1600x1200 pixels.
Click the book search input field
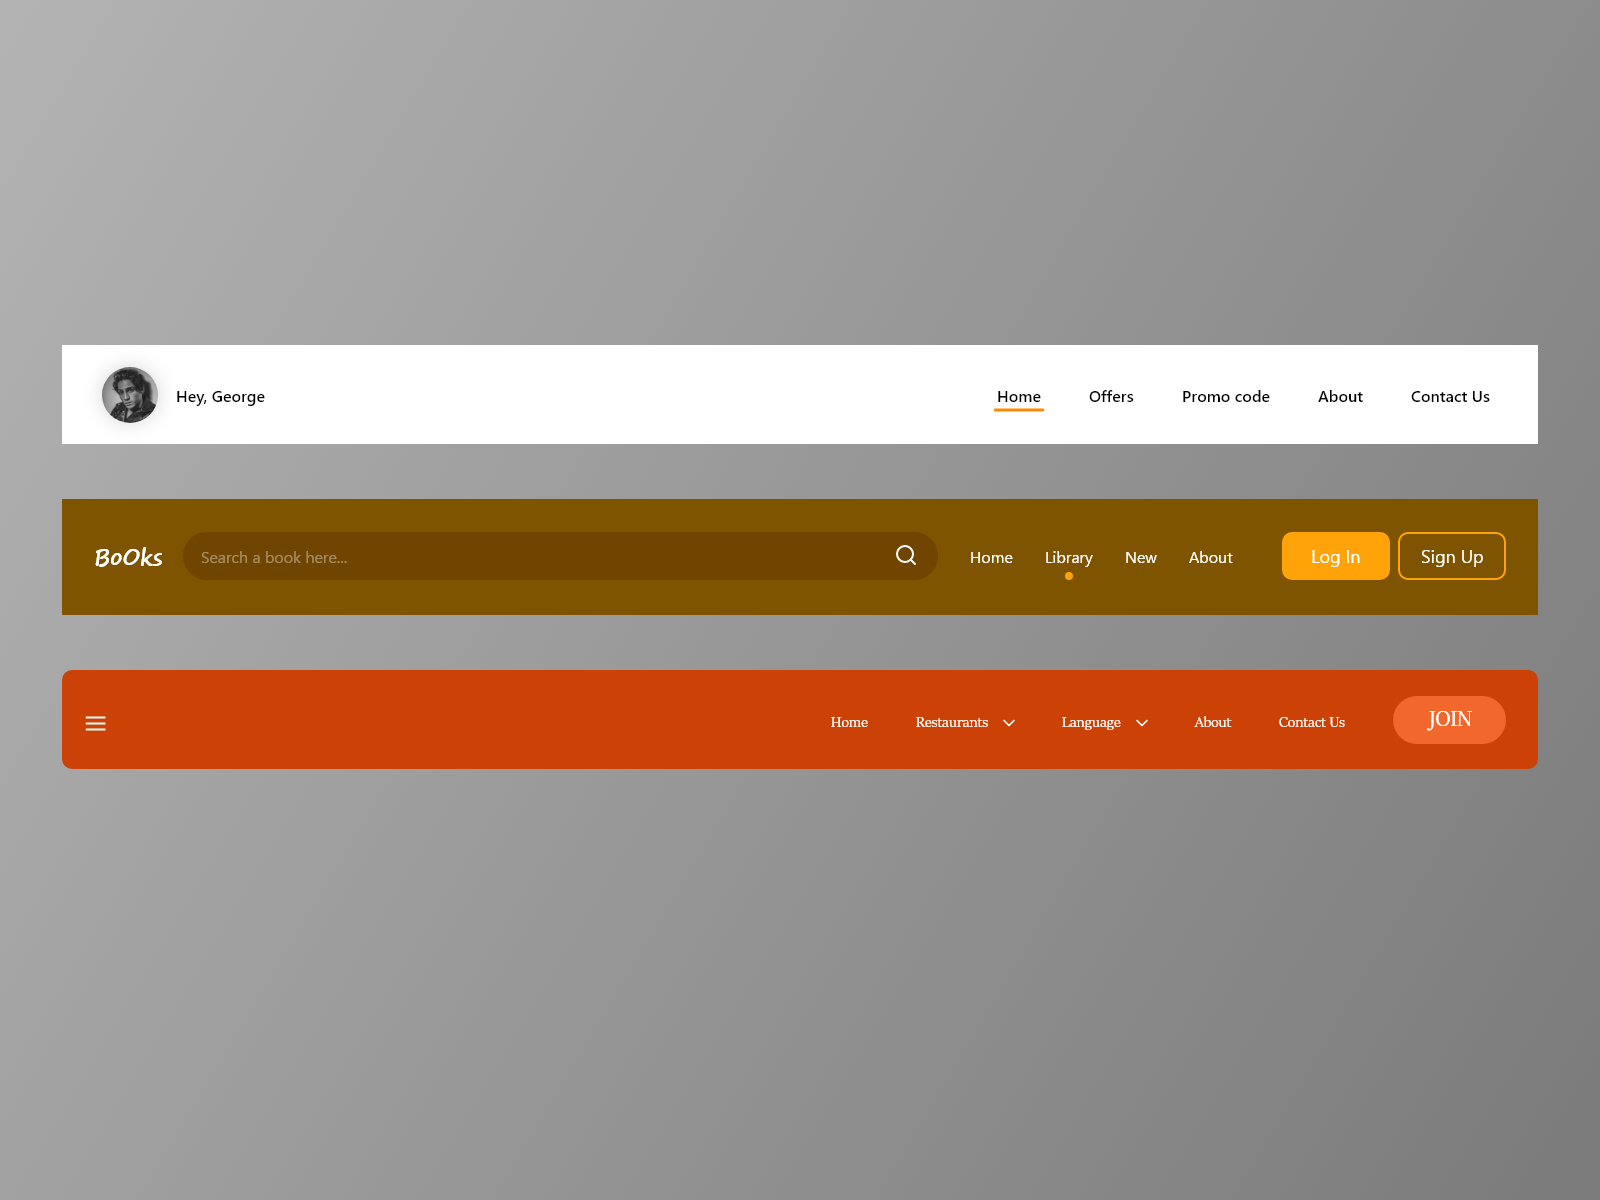(500, 556)
